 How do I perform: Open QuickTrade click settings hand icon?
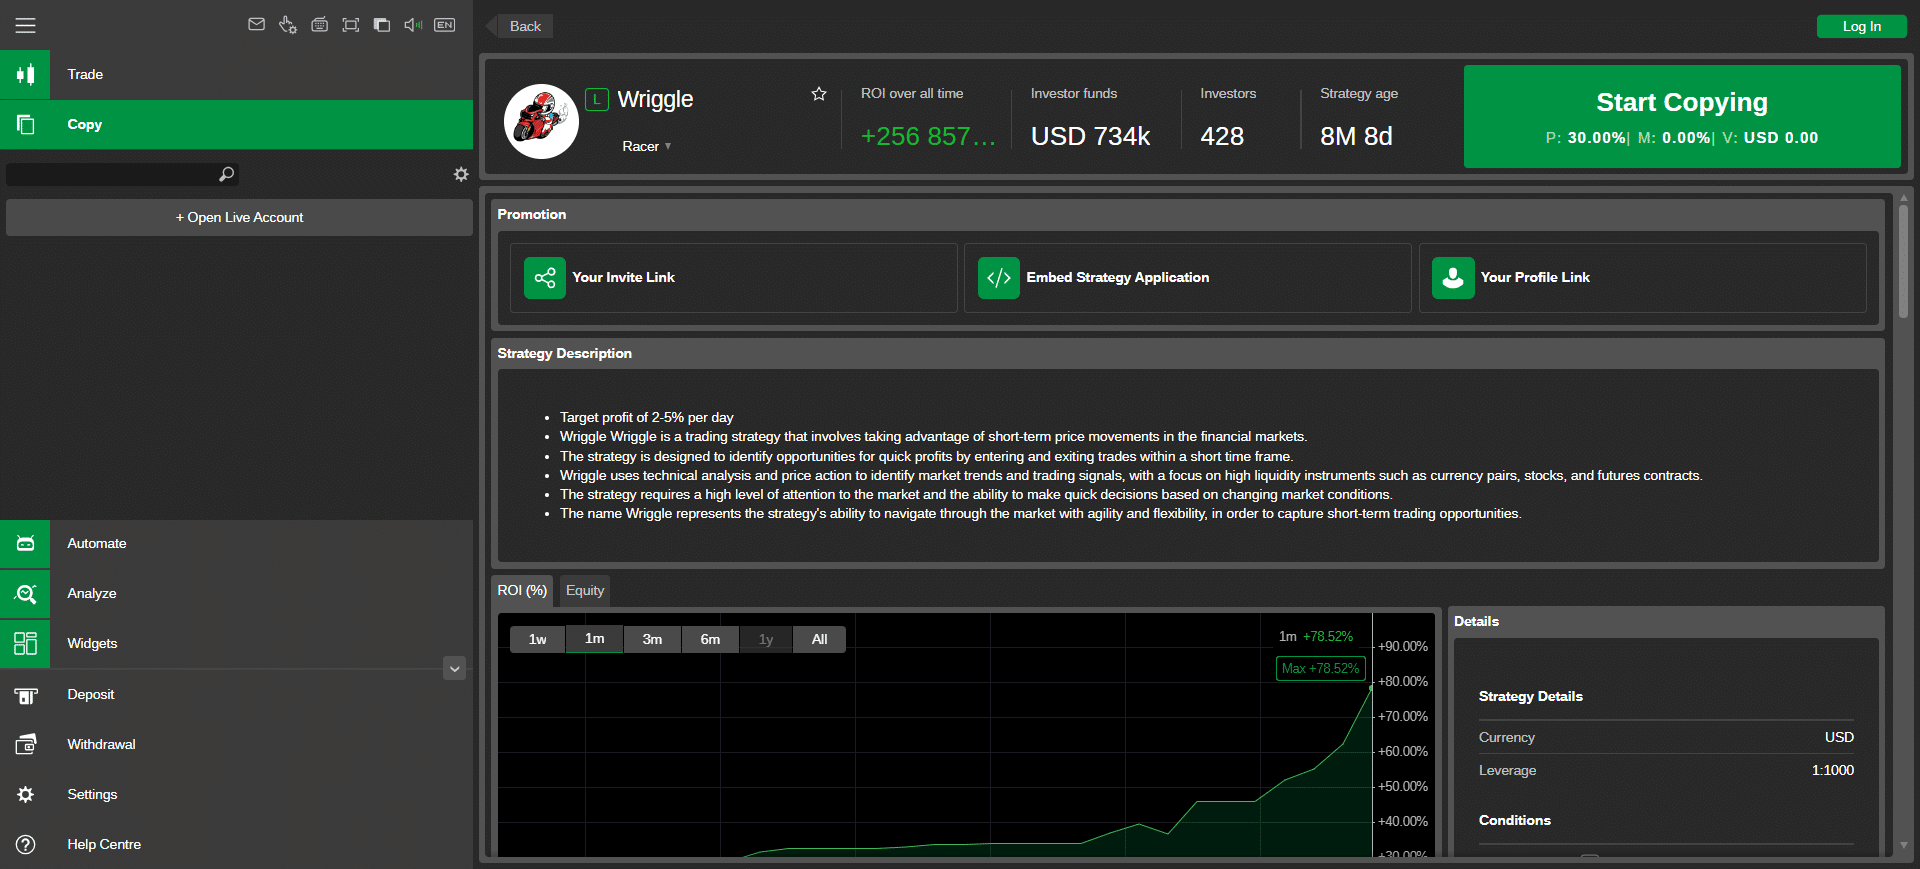(288, 25)
